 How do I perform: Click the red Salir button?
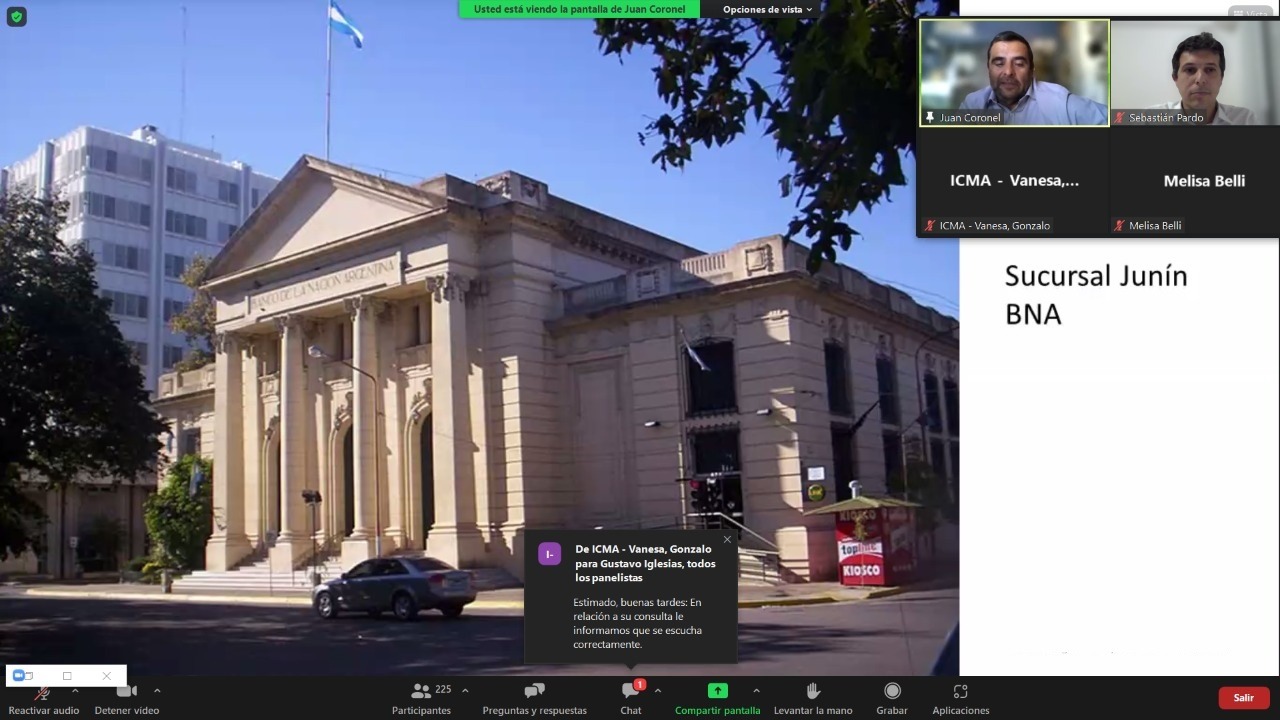1243,698
